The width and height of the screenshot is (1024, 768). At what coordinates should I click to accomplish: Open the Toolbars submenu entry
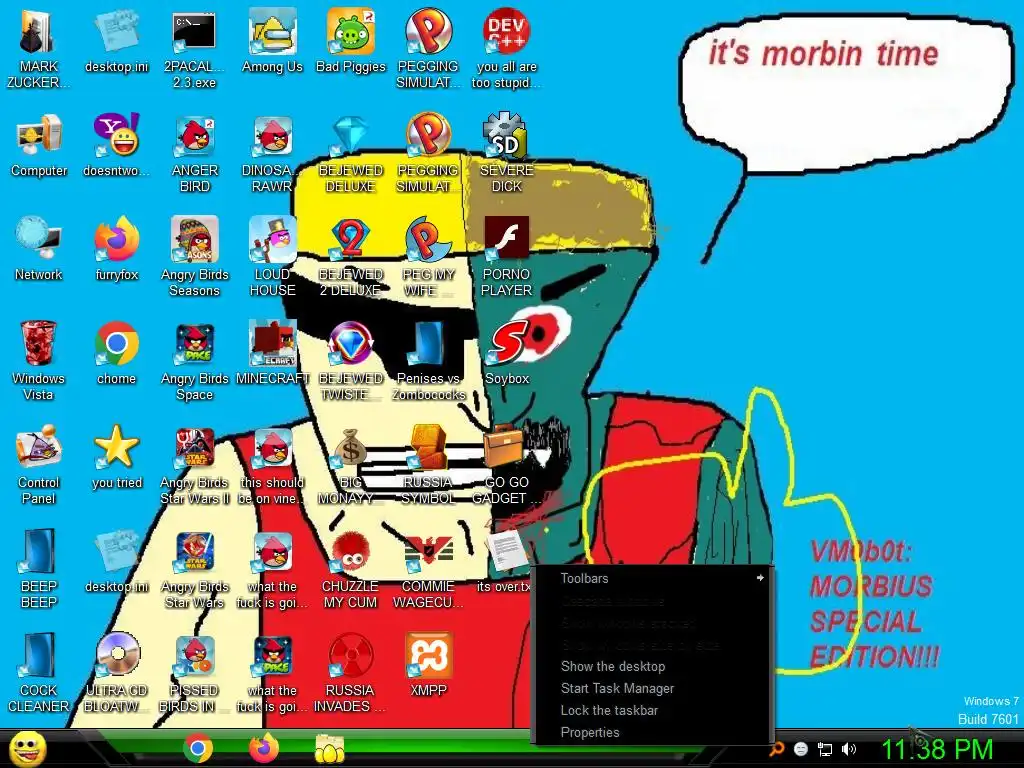653,578
